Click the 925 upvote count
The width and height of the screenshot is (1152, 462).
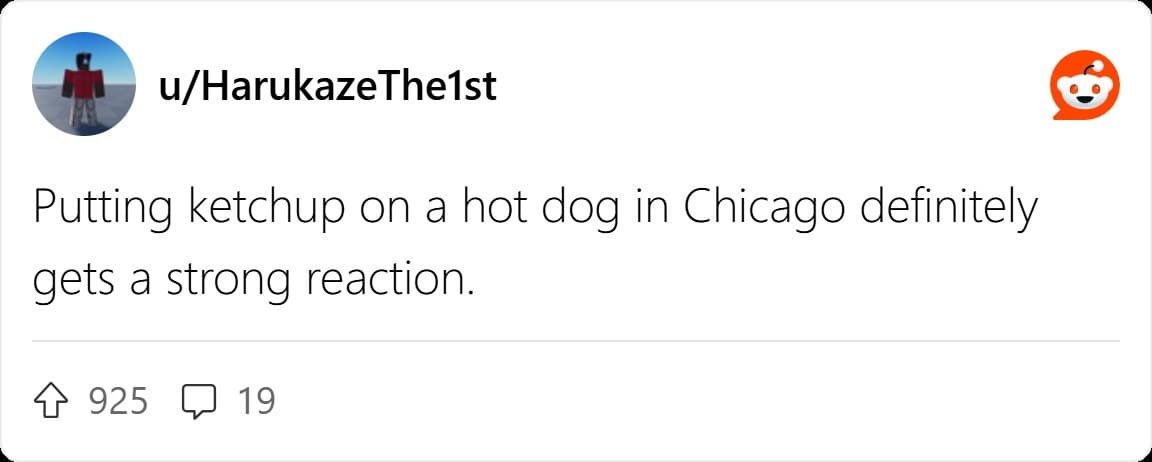(118, 402)
